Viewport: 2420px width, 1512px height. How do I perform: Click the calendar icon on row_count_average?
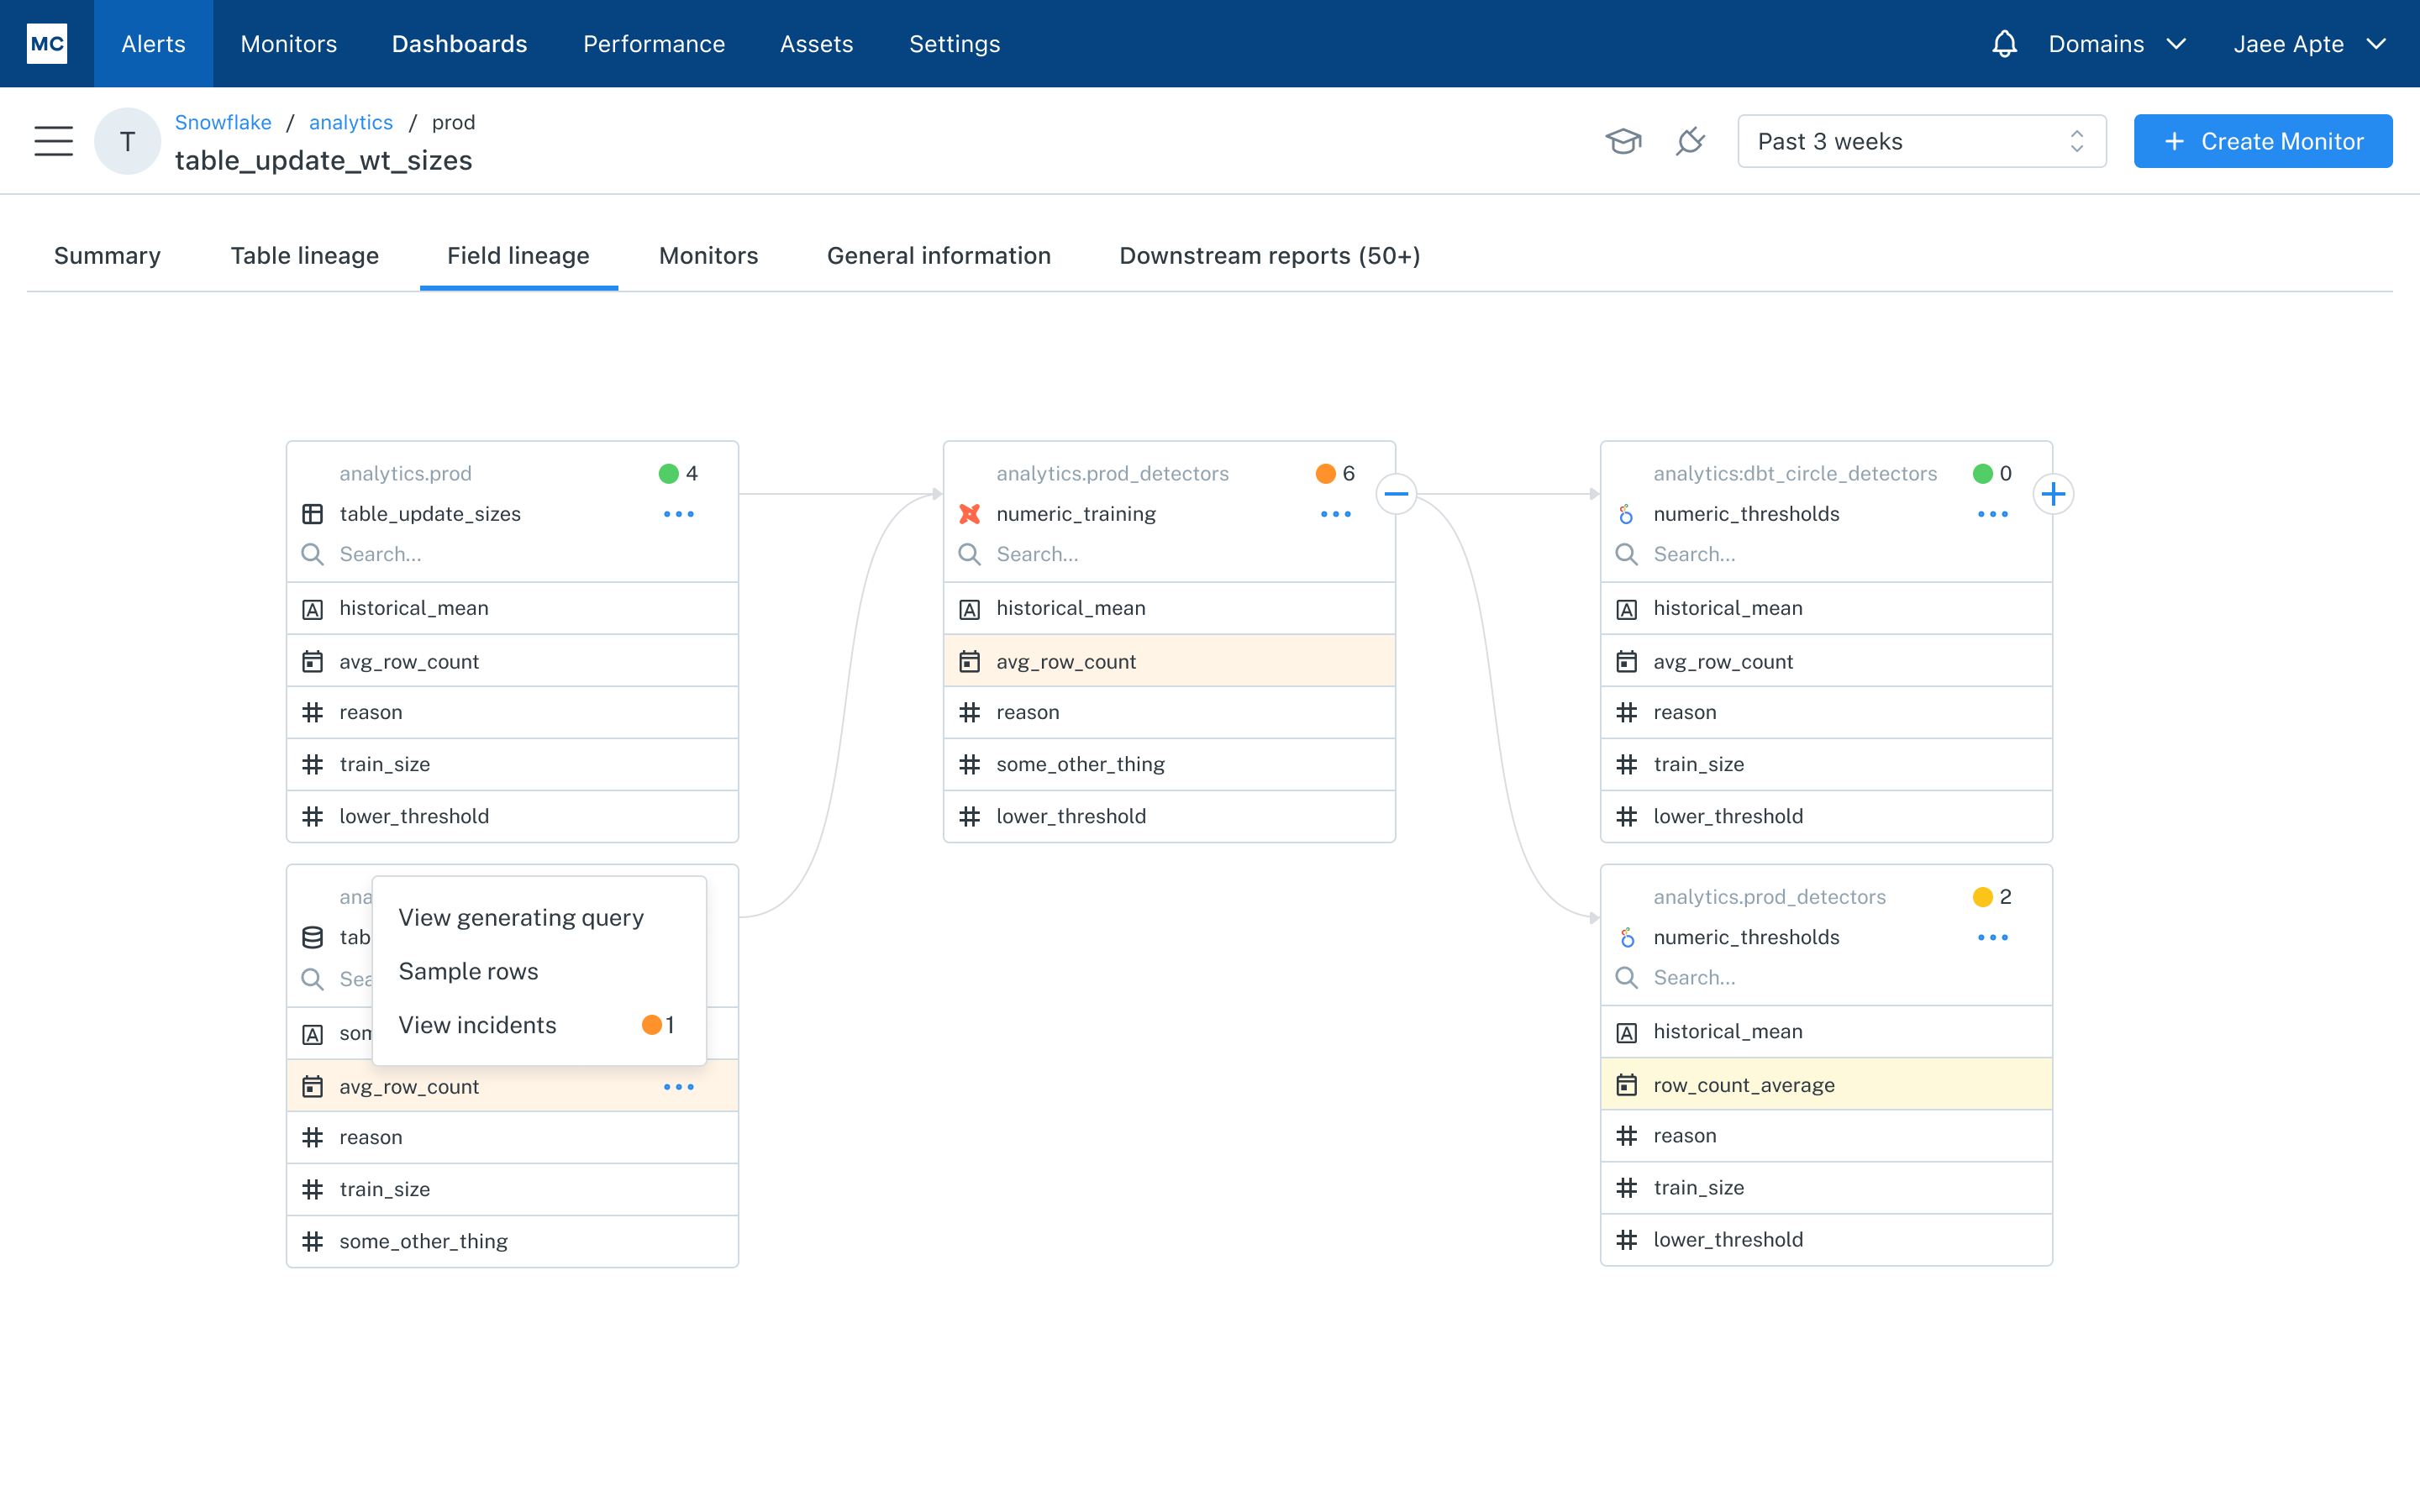point(1626,1085)
